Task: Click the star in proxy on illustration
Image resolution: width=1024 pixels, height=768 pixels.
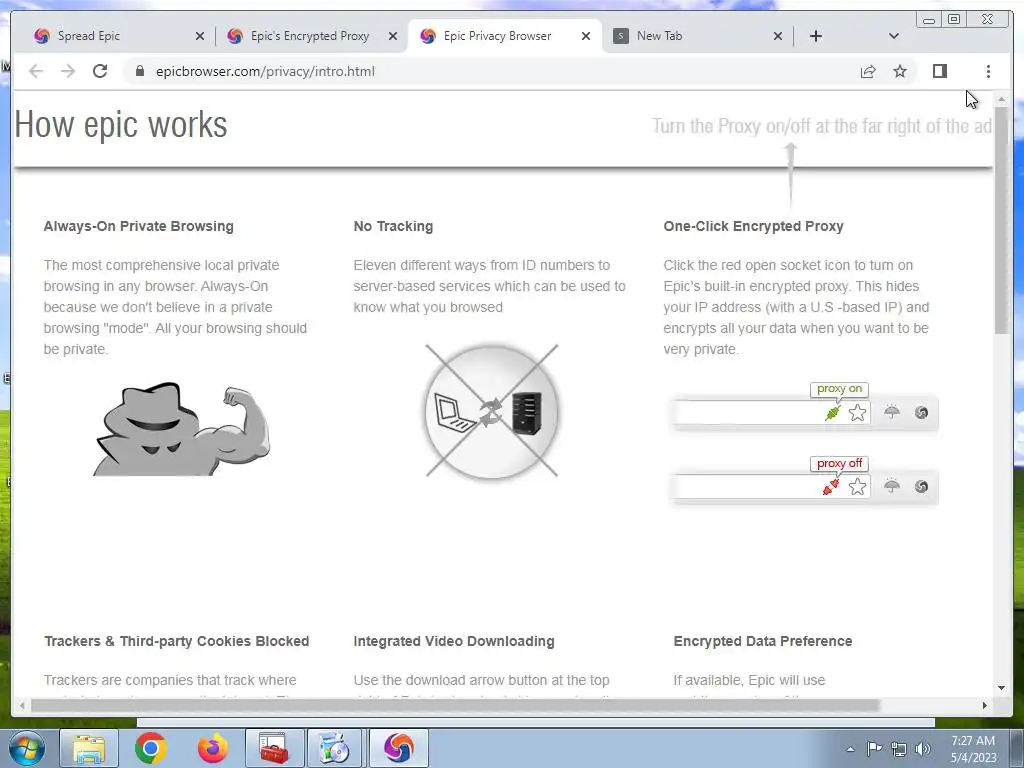Action: point(857,413)
